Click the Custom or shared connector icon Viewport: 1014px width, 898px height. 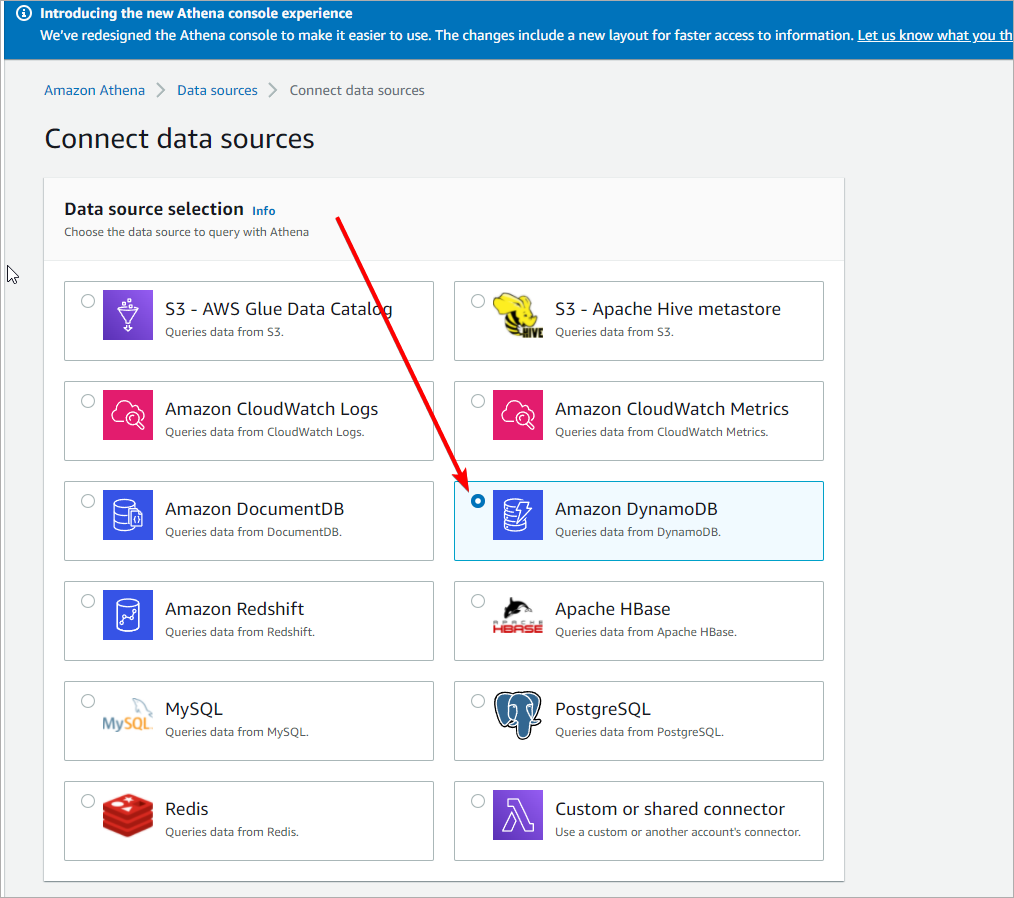(517, 814)
